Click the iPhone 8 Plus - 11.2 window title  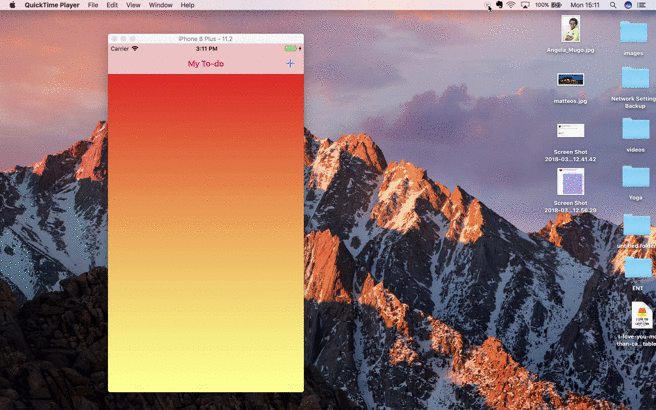click(x=205, y=38)
